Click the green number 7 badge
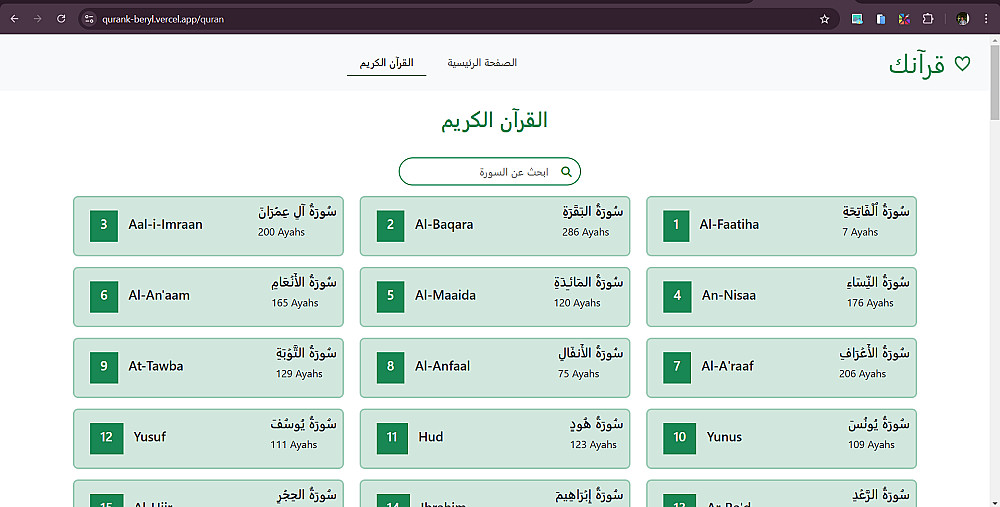This screenshot has height=507, width=1000. (677, 368)
